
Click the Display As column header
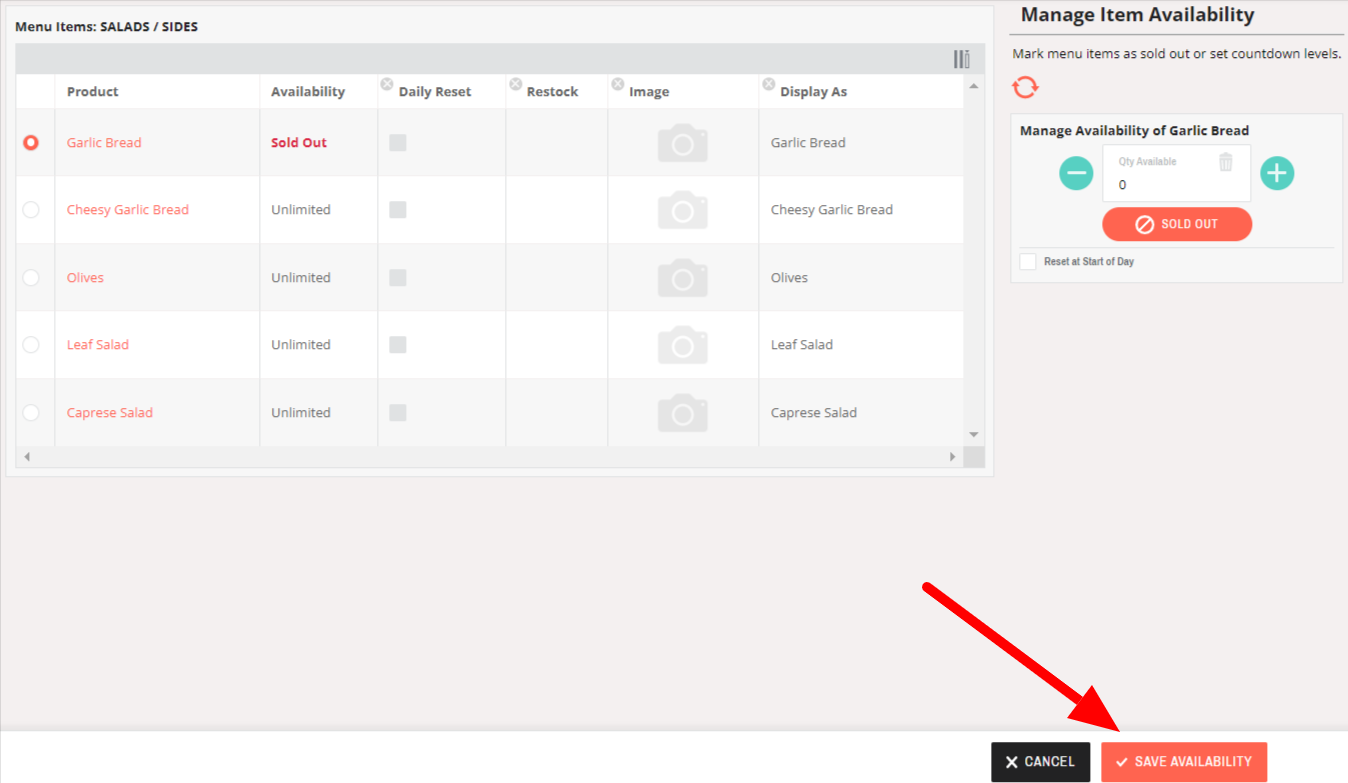(x=861, y=91)
